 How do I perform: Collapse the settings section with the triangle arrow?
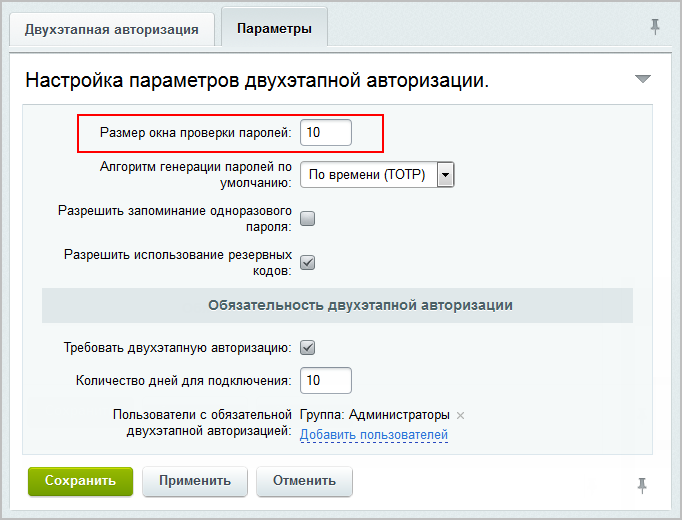(642, 79)
